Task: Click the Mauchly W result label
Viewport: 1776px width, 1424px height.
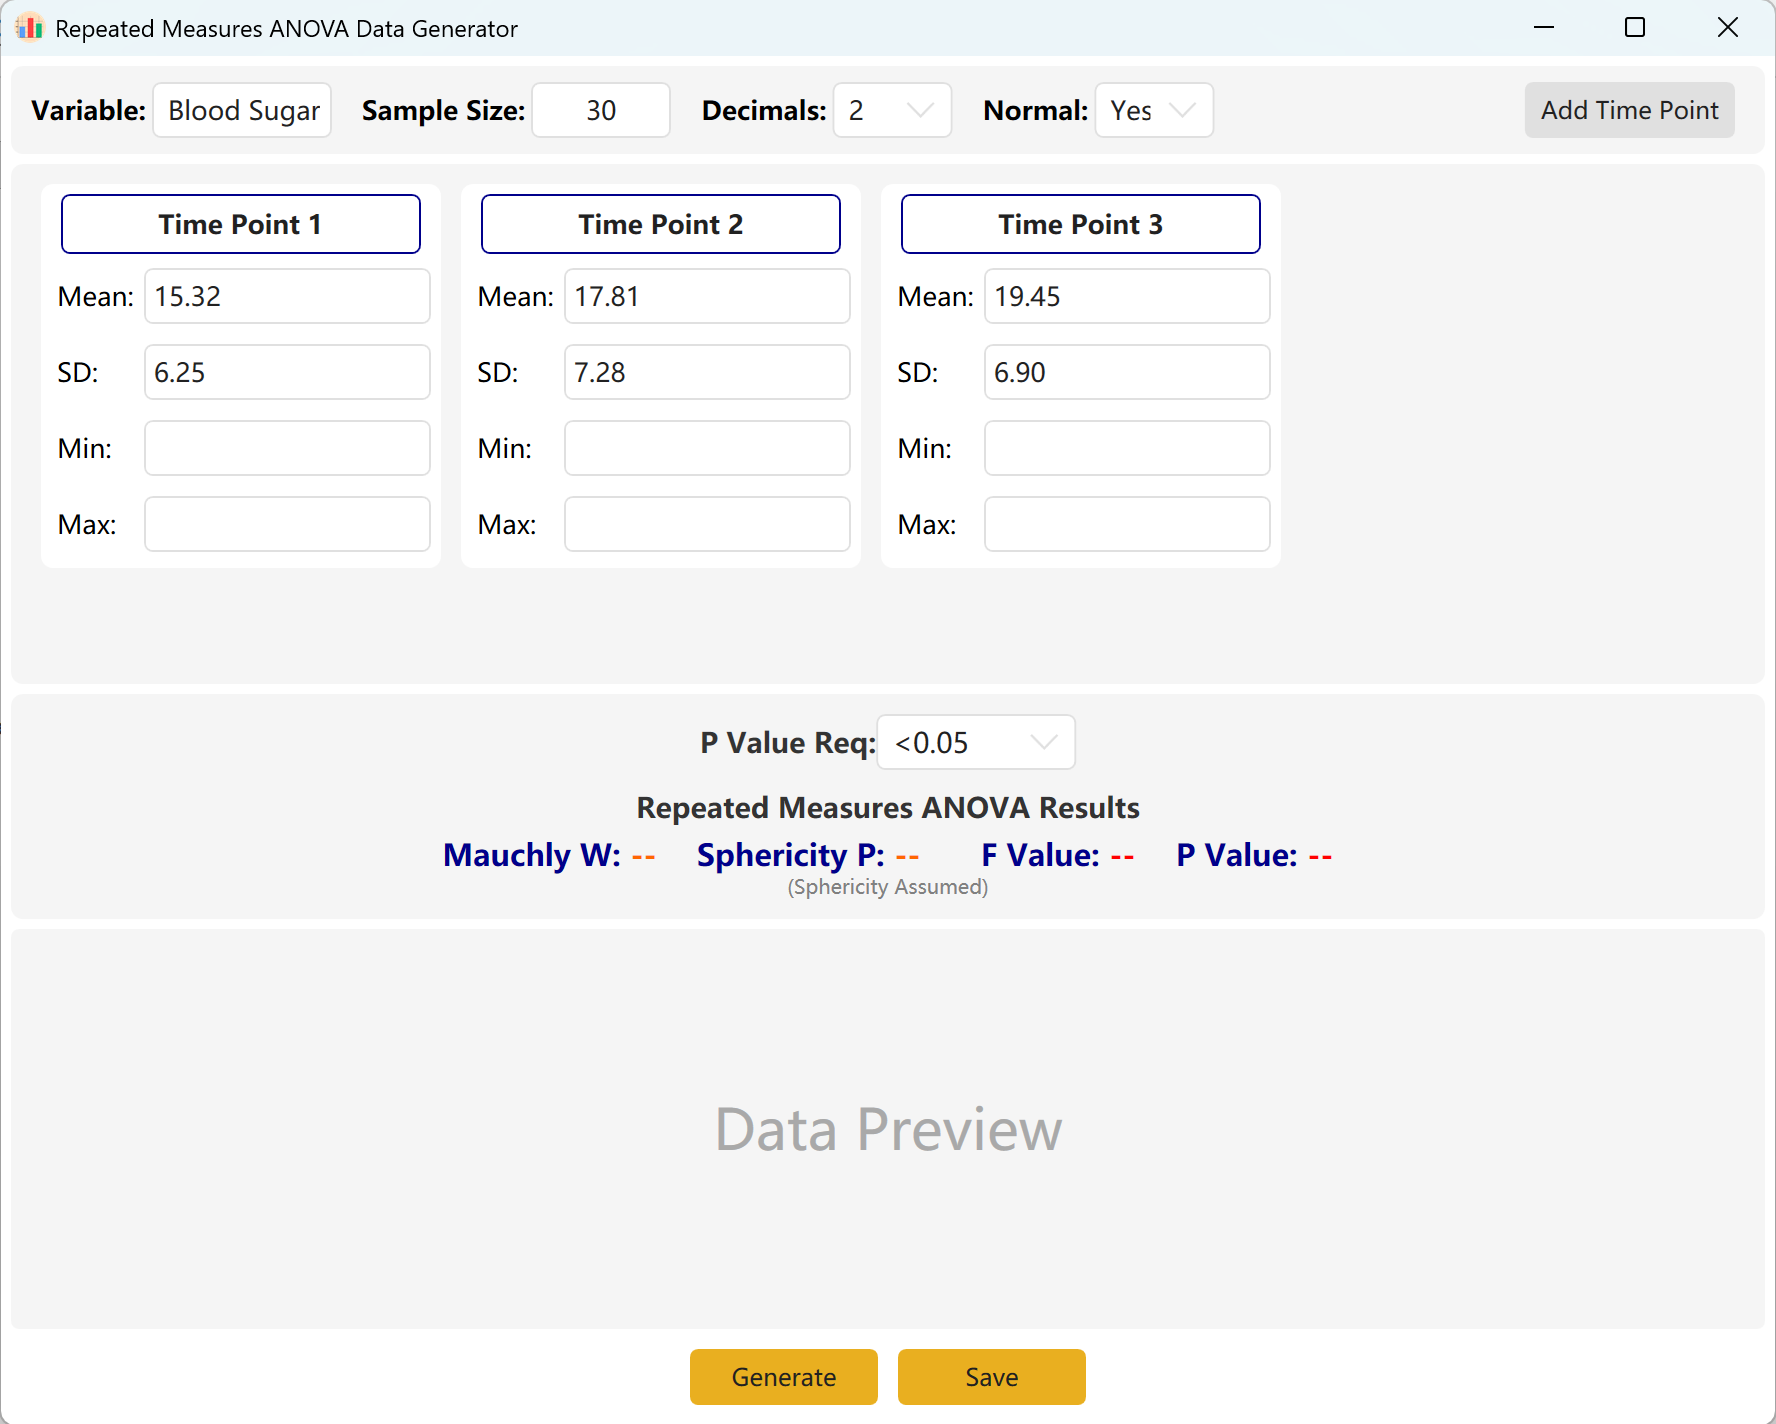Action: [532, 855]
